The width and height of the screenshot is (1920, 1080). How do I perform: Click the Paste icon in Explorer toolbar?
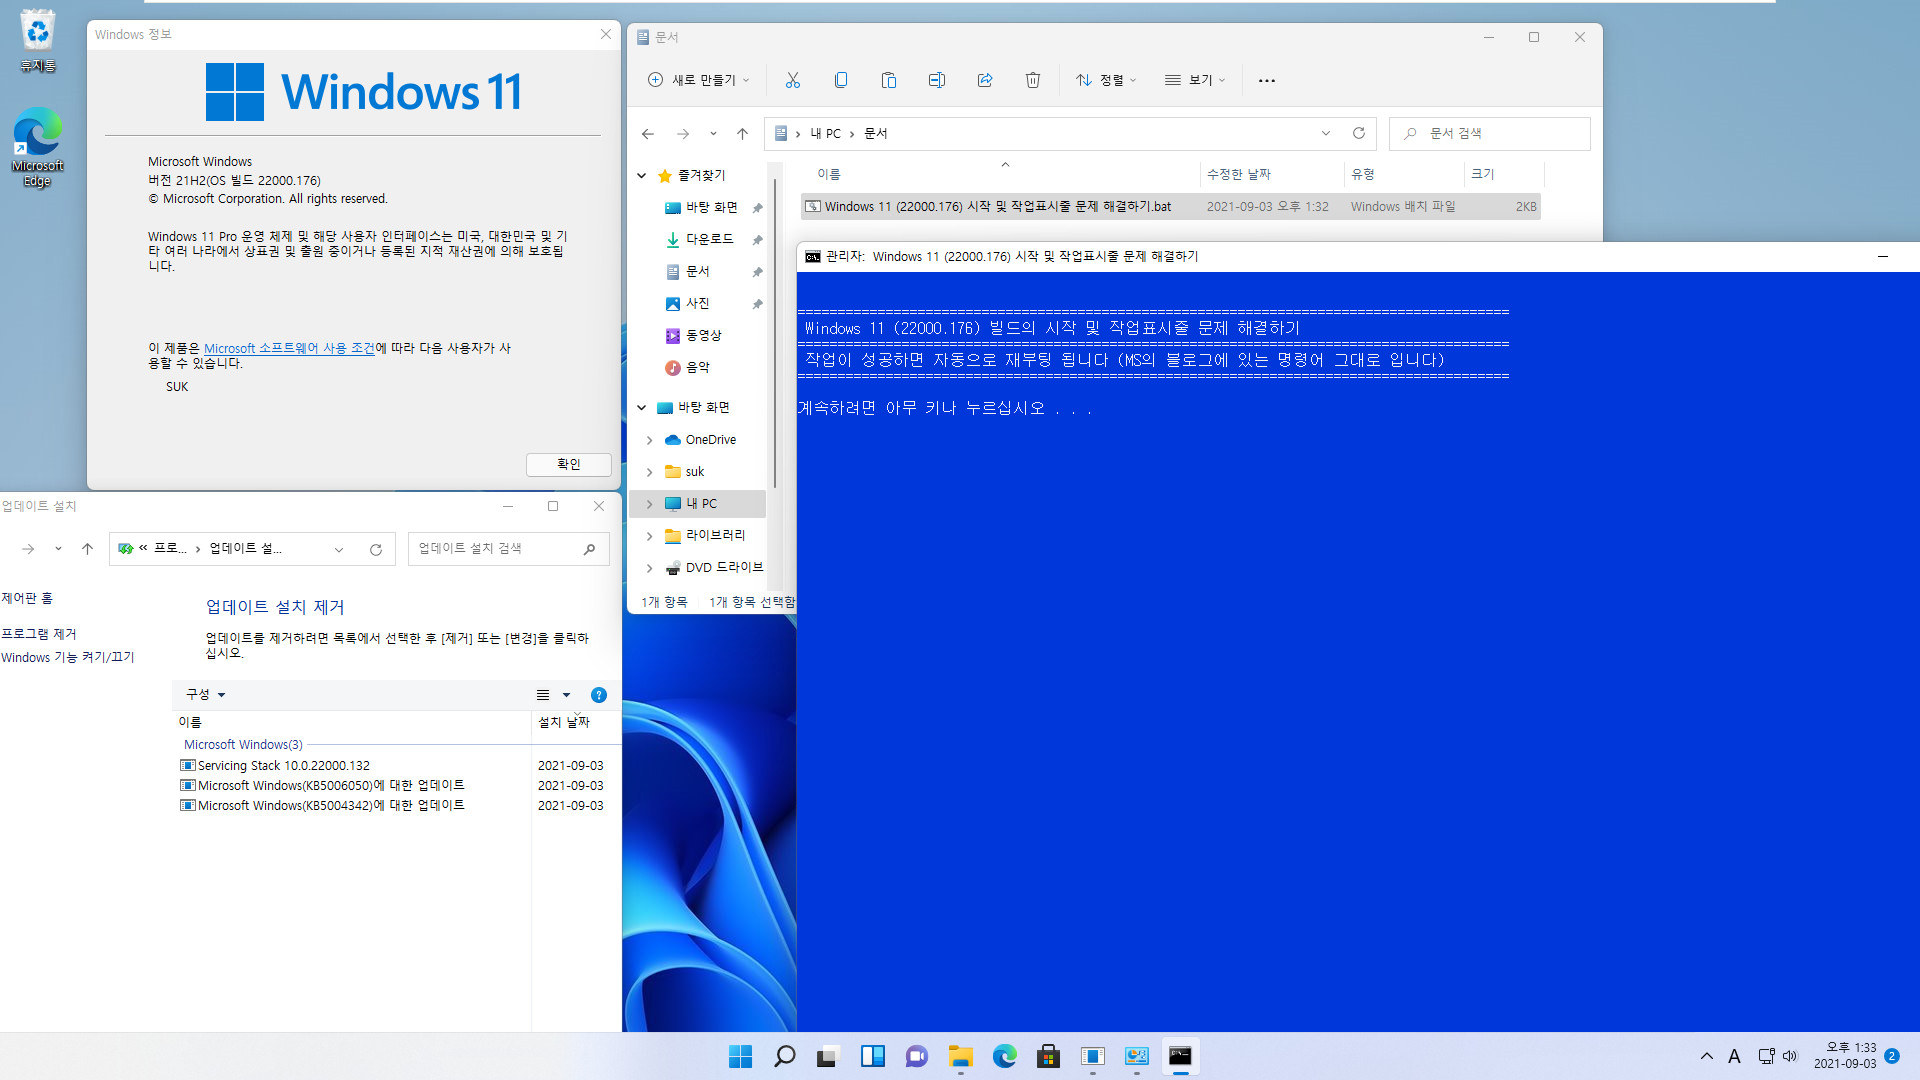889,80
